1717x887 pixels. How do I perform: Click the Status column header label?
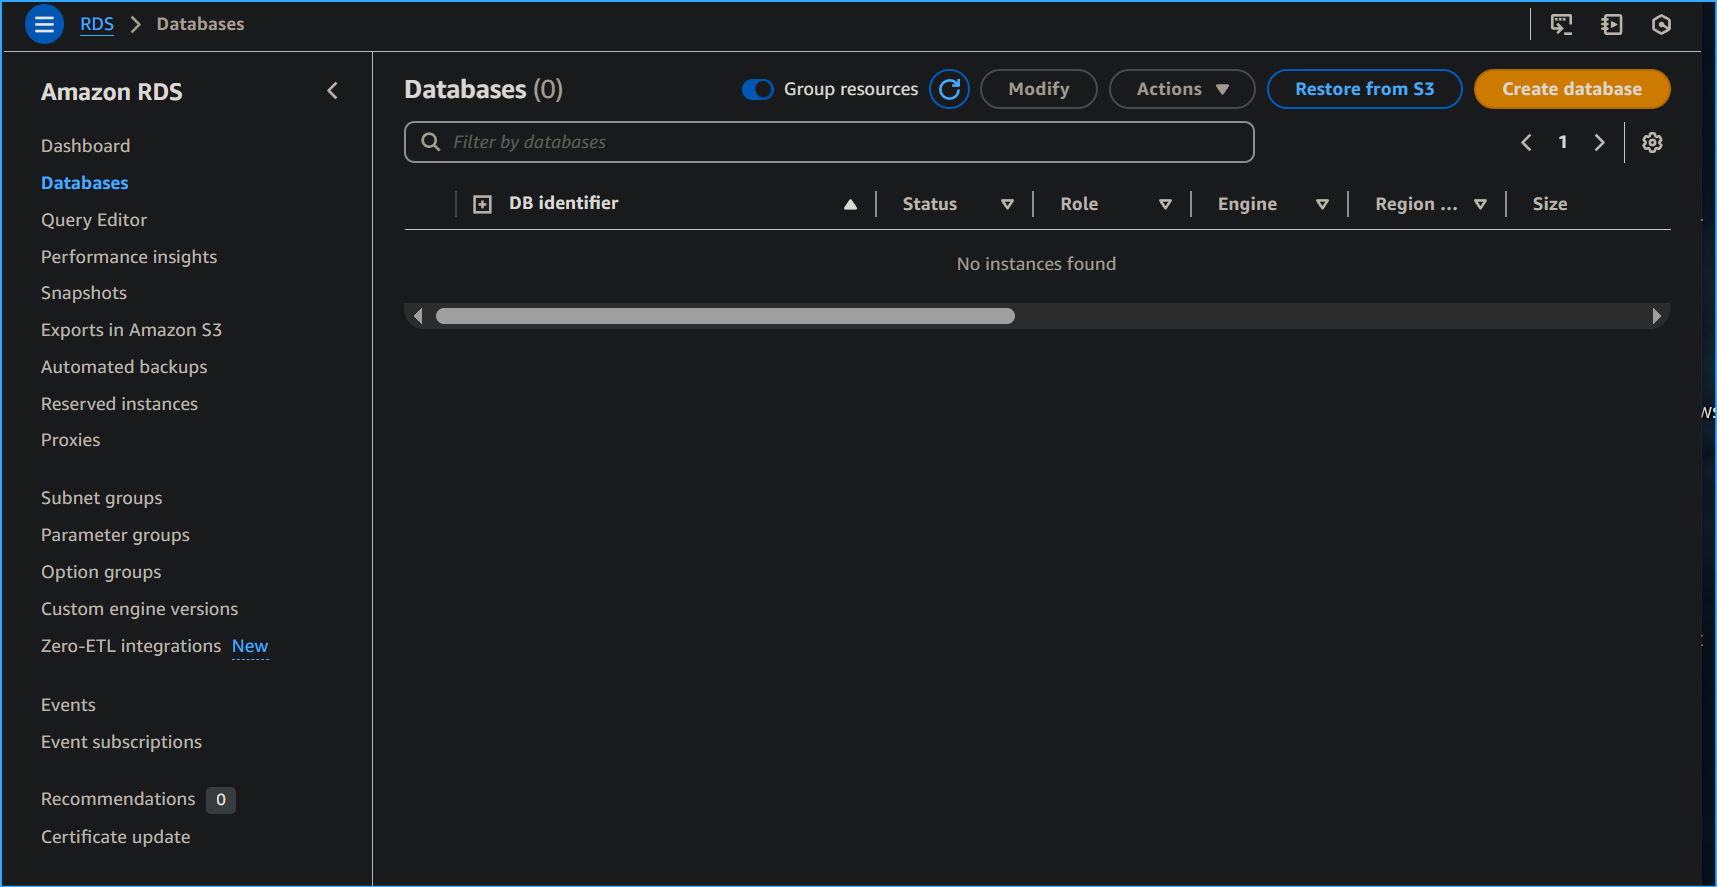pyautogui.click(x=929, y=204)
